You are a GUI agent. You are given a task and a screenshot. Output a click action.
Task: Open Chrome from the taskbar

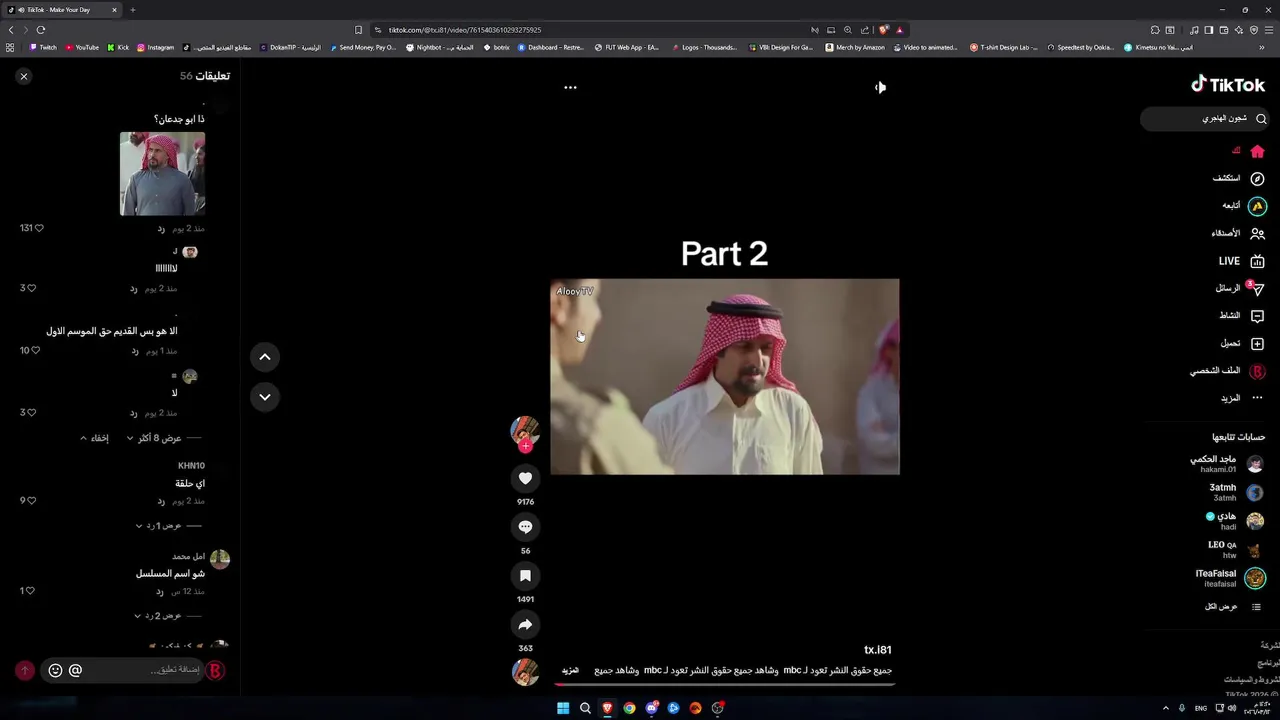629,708
